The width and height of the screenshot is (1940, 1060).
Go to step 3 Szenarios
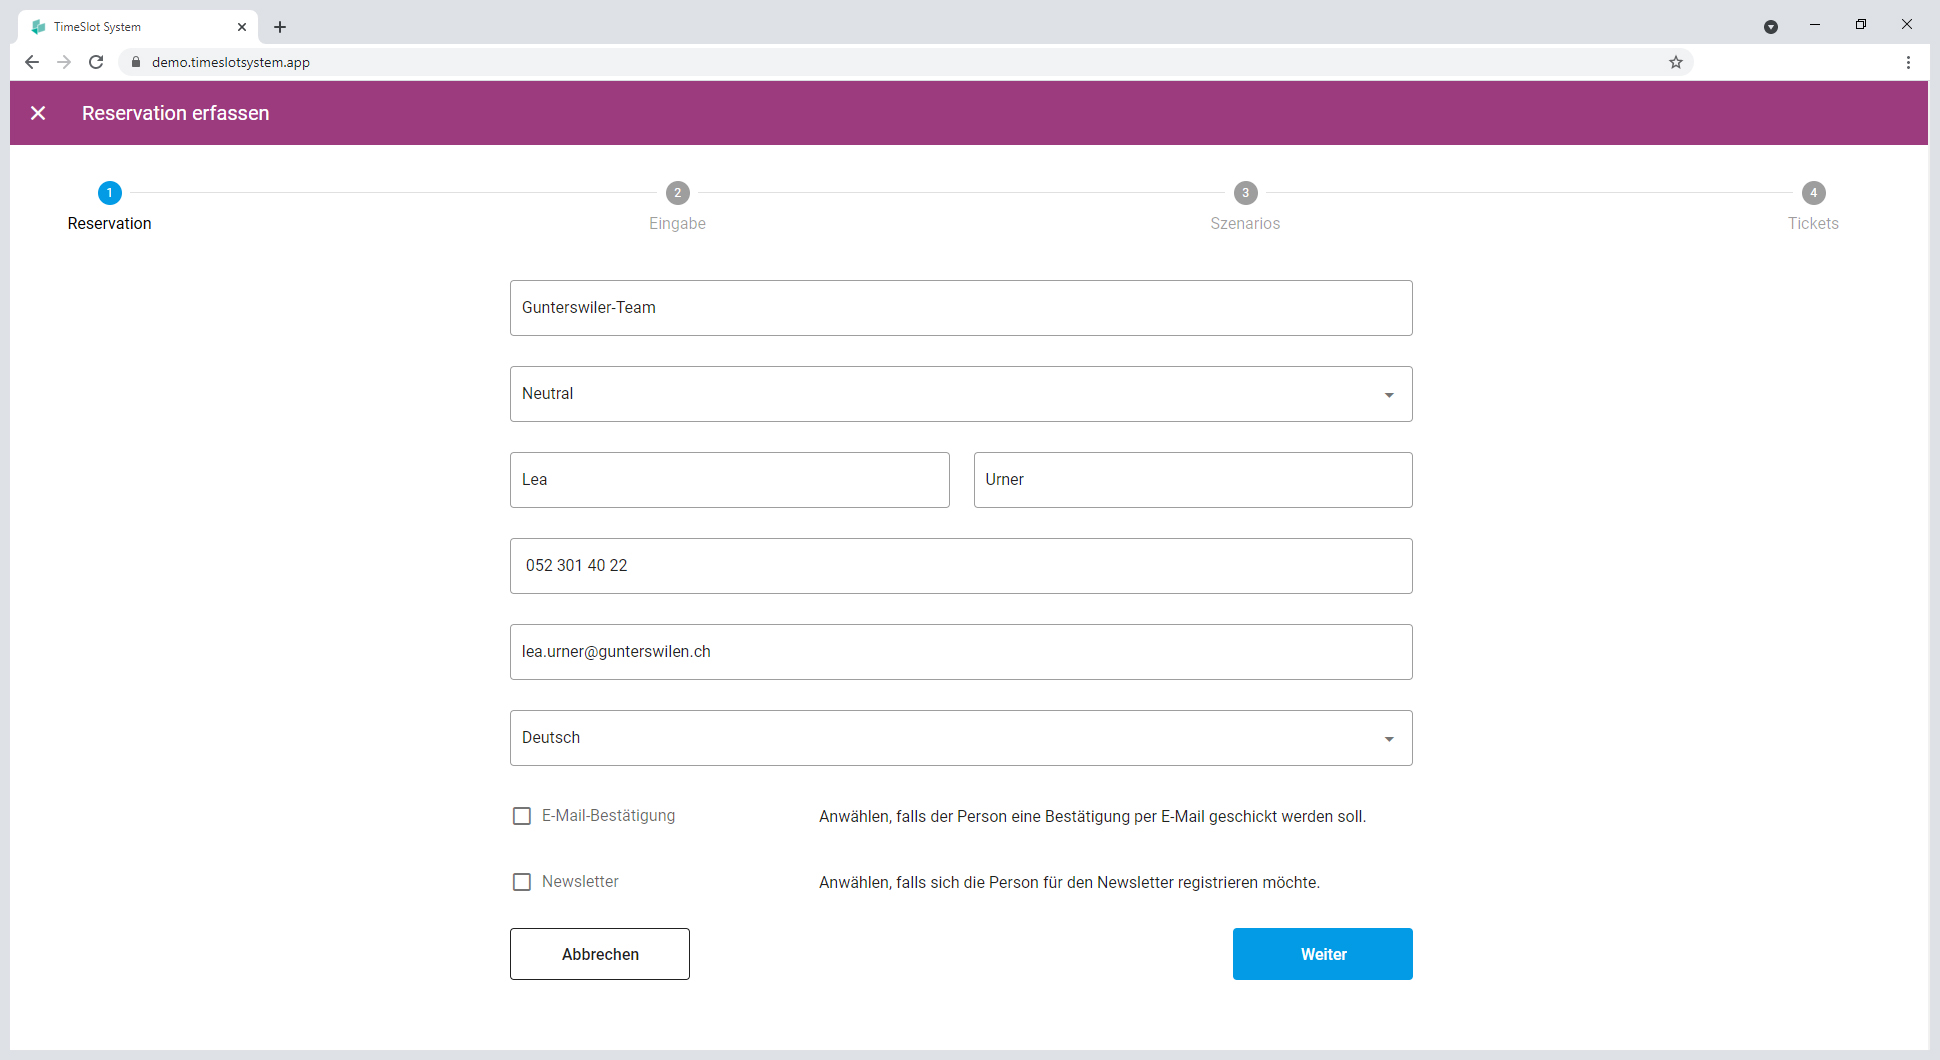1245,206
